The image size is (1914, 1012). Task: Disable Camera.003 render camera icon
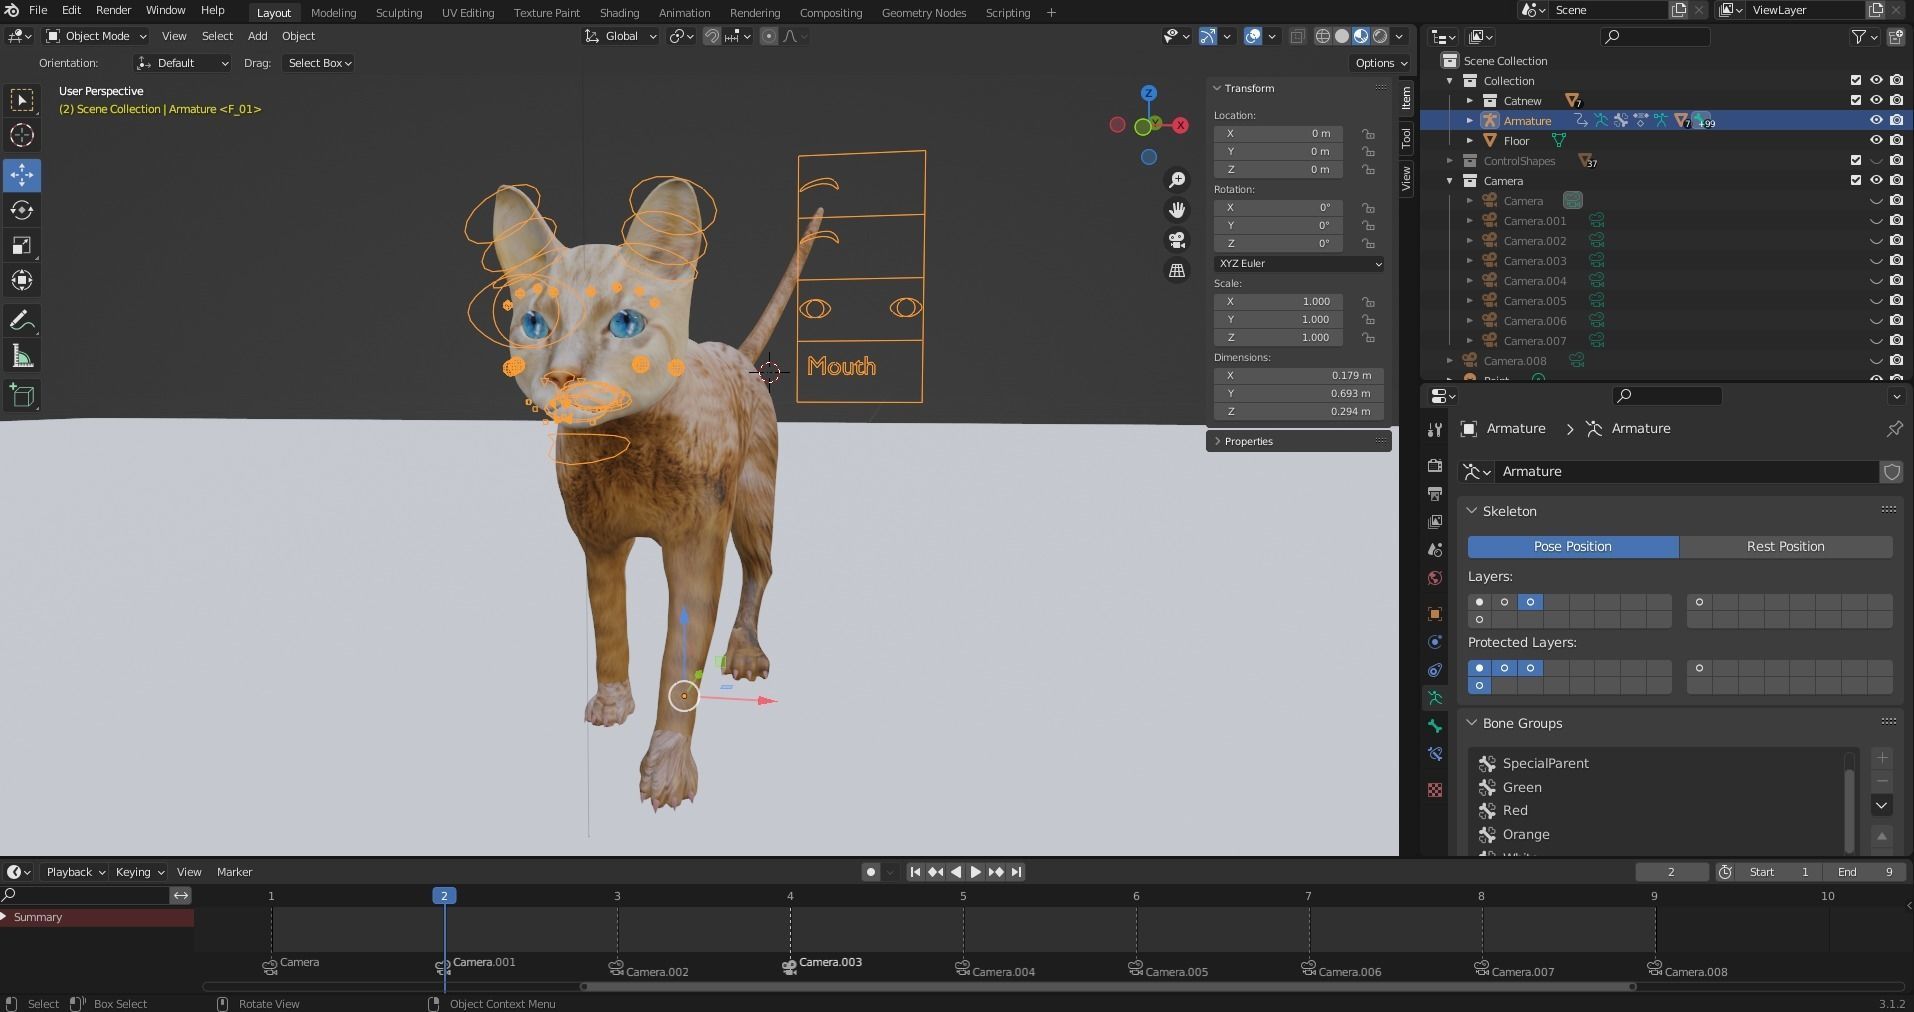point(1896,261)
